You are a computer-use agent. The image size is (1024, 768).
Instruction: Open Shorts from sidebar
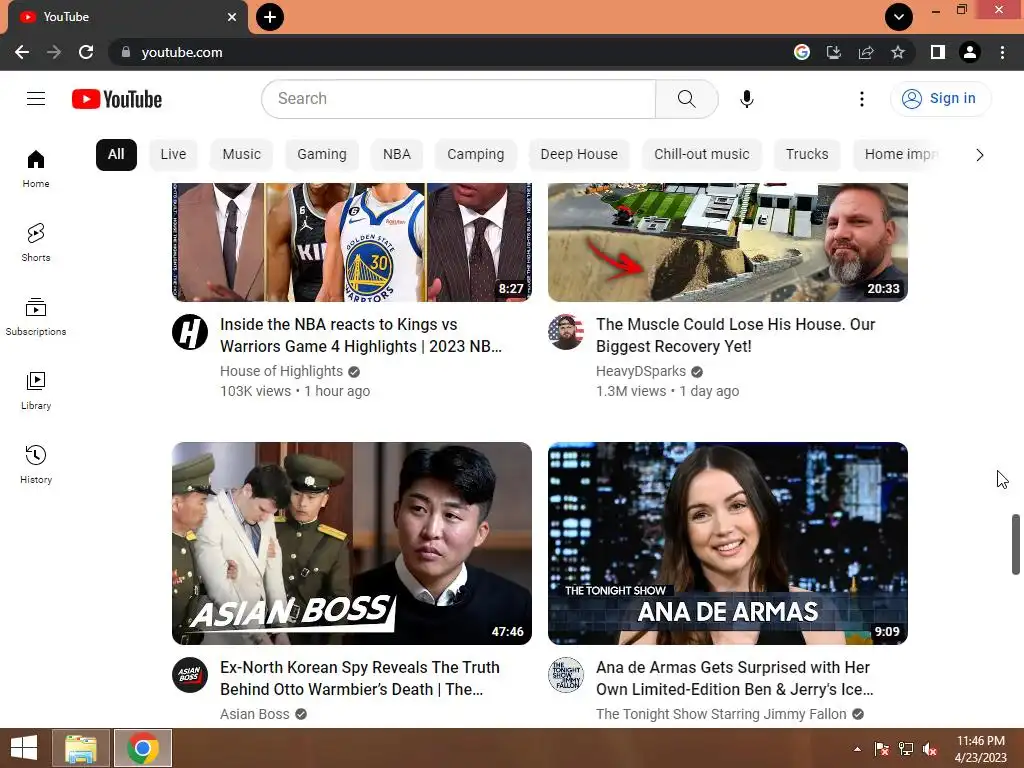click(36, 242)
